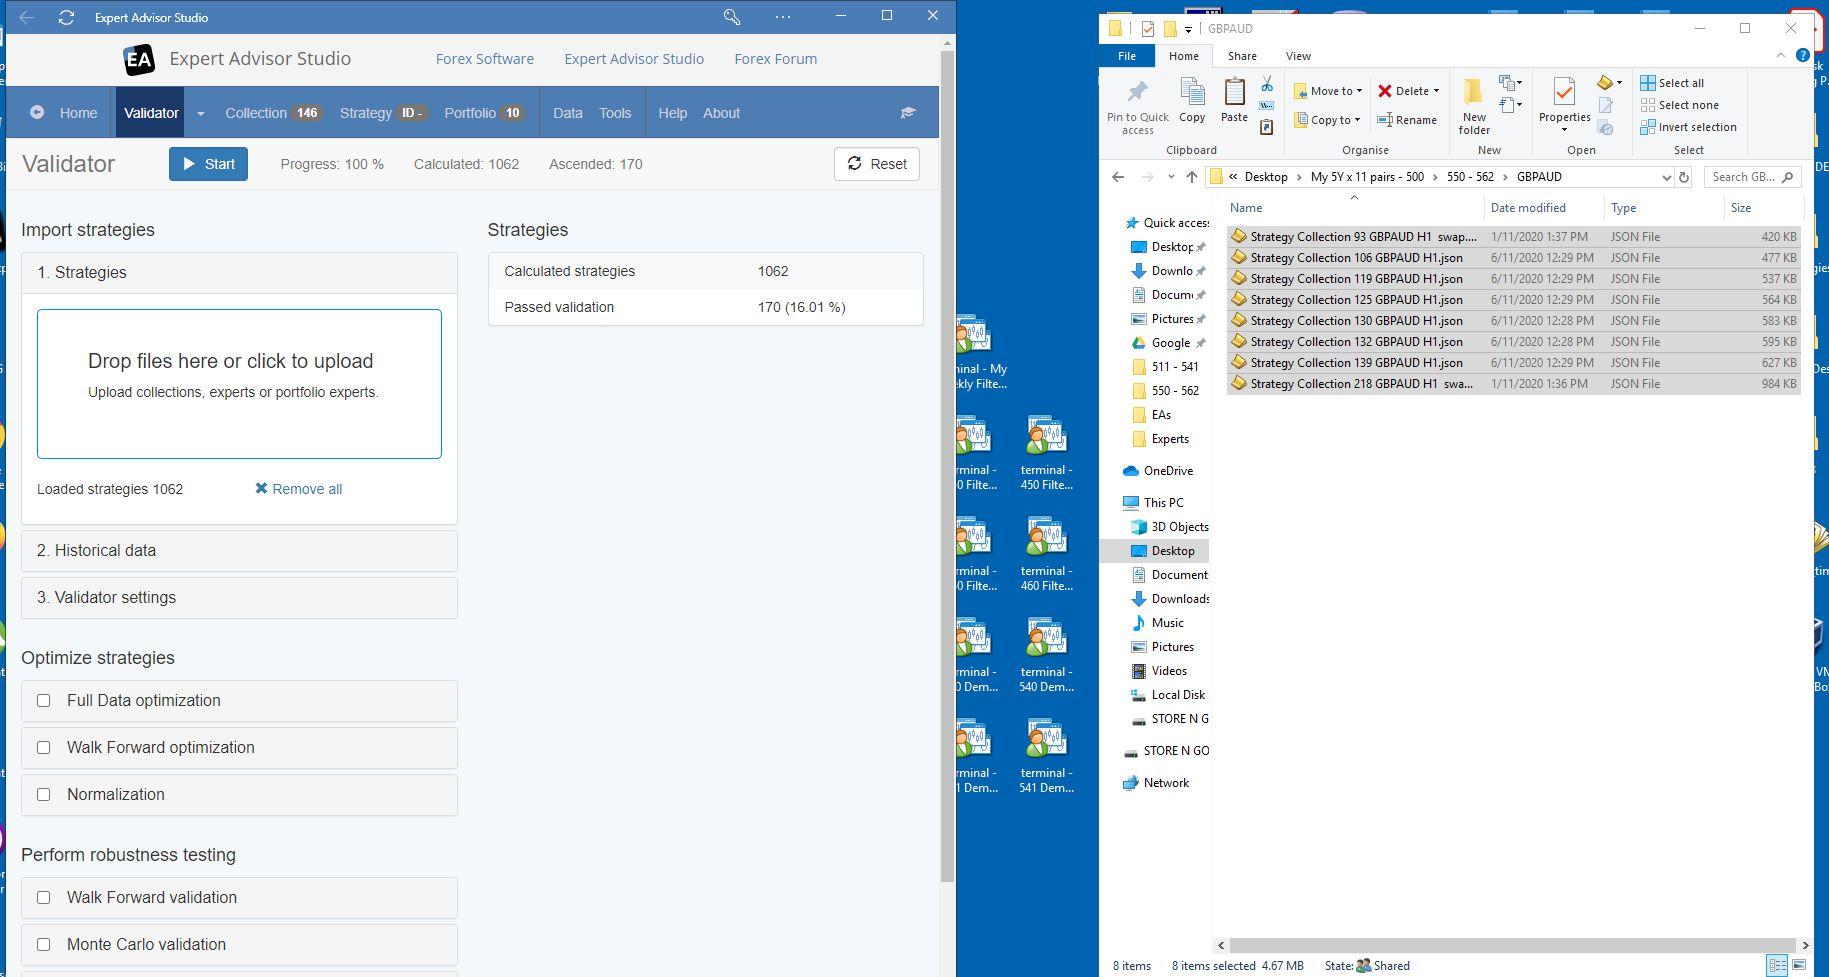Click the Up arrow in File Explorer navigation
This screenshot has width=1829, height=977.
pyautogui.click(x=1191, y=177)
